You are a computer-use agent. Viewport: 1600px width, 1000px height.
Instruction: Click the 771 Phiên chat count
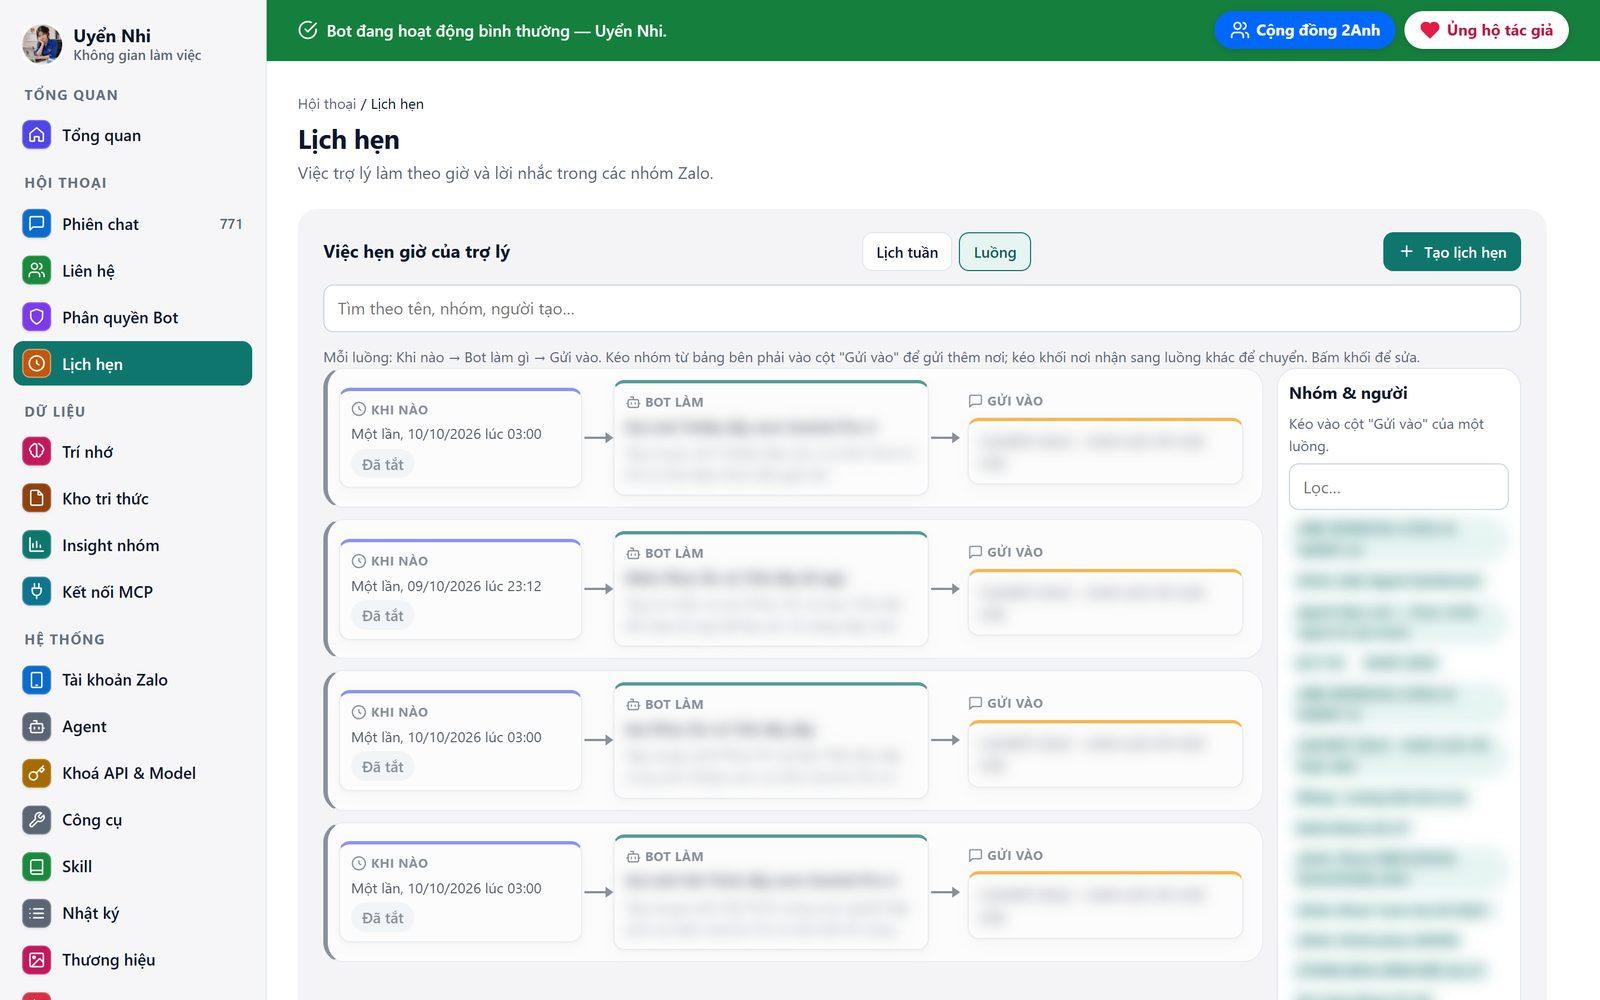pos(231,224)
